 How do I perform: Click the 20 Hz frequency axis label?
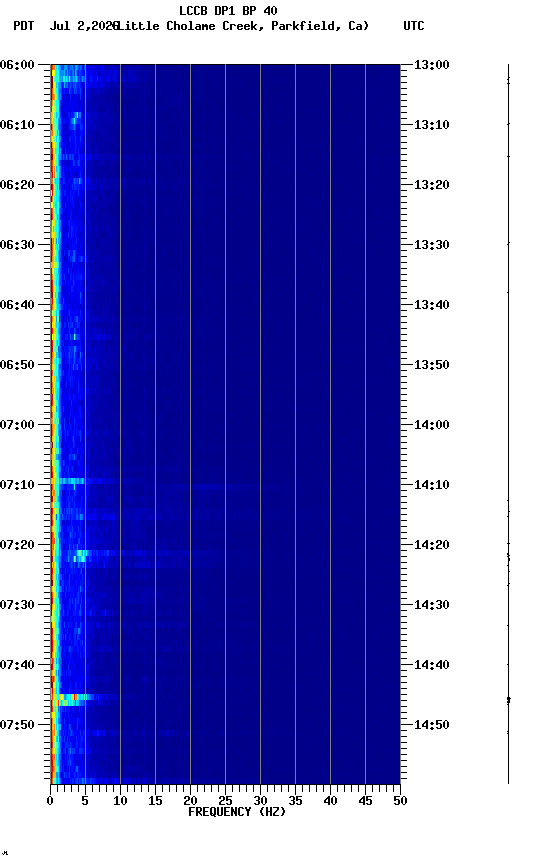click(x=190, y=801)
